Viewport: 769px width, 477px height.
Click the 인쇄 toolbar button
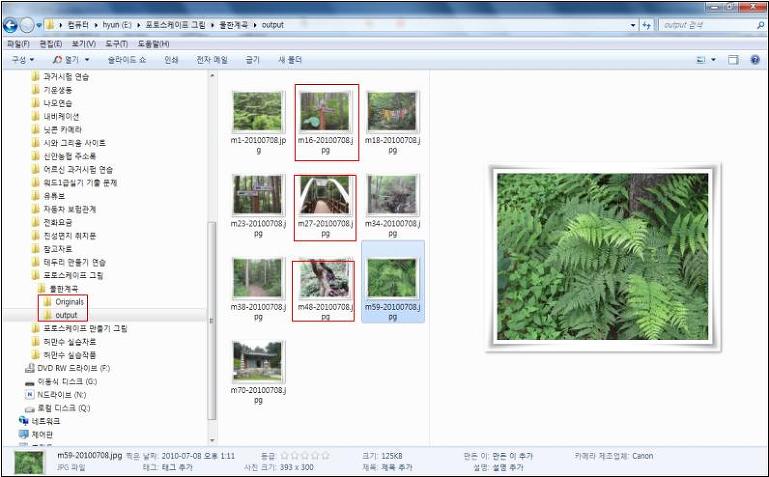click(x=171, y=60)
